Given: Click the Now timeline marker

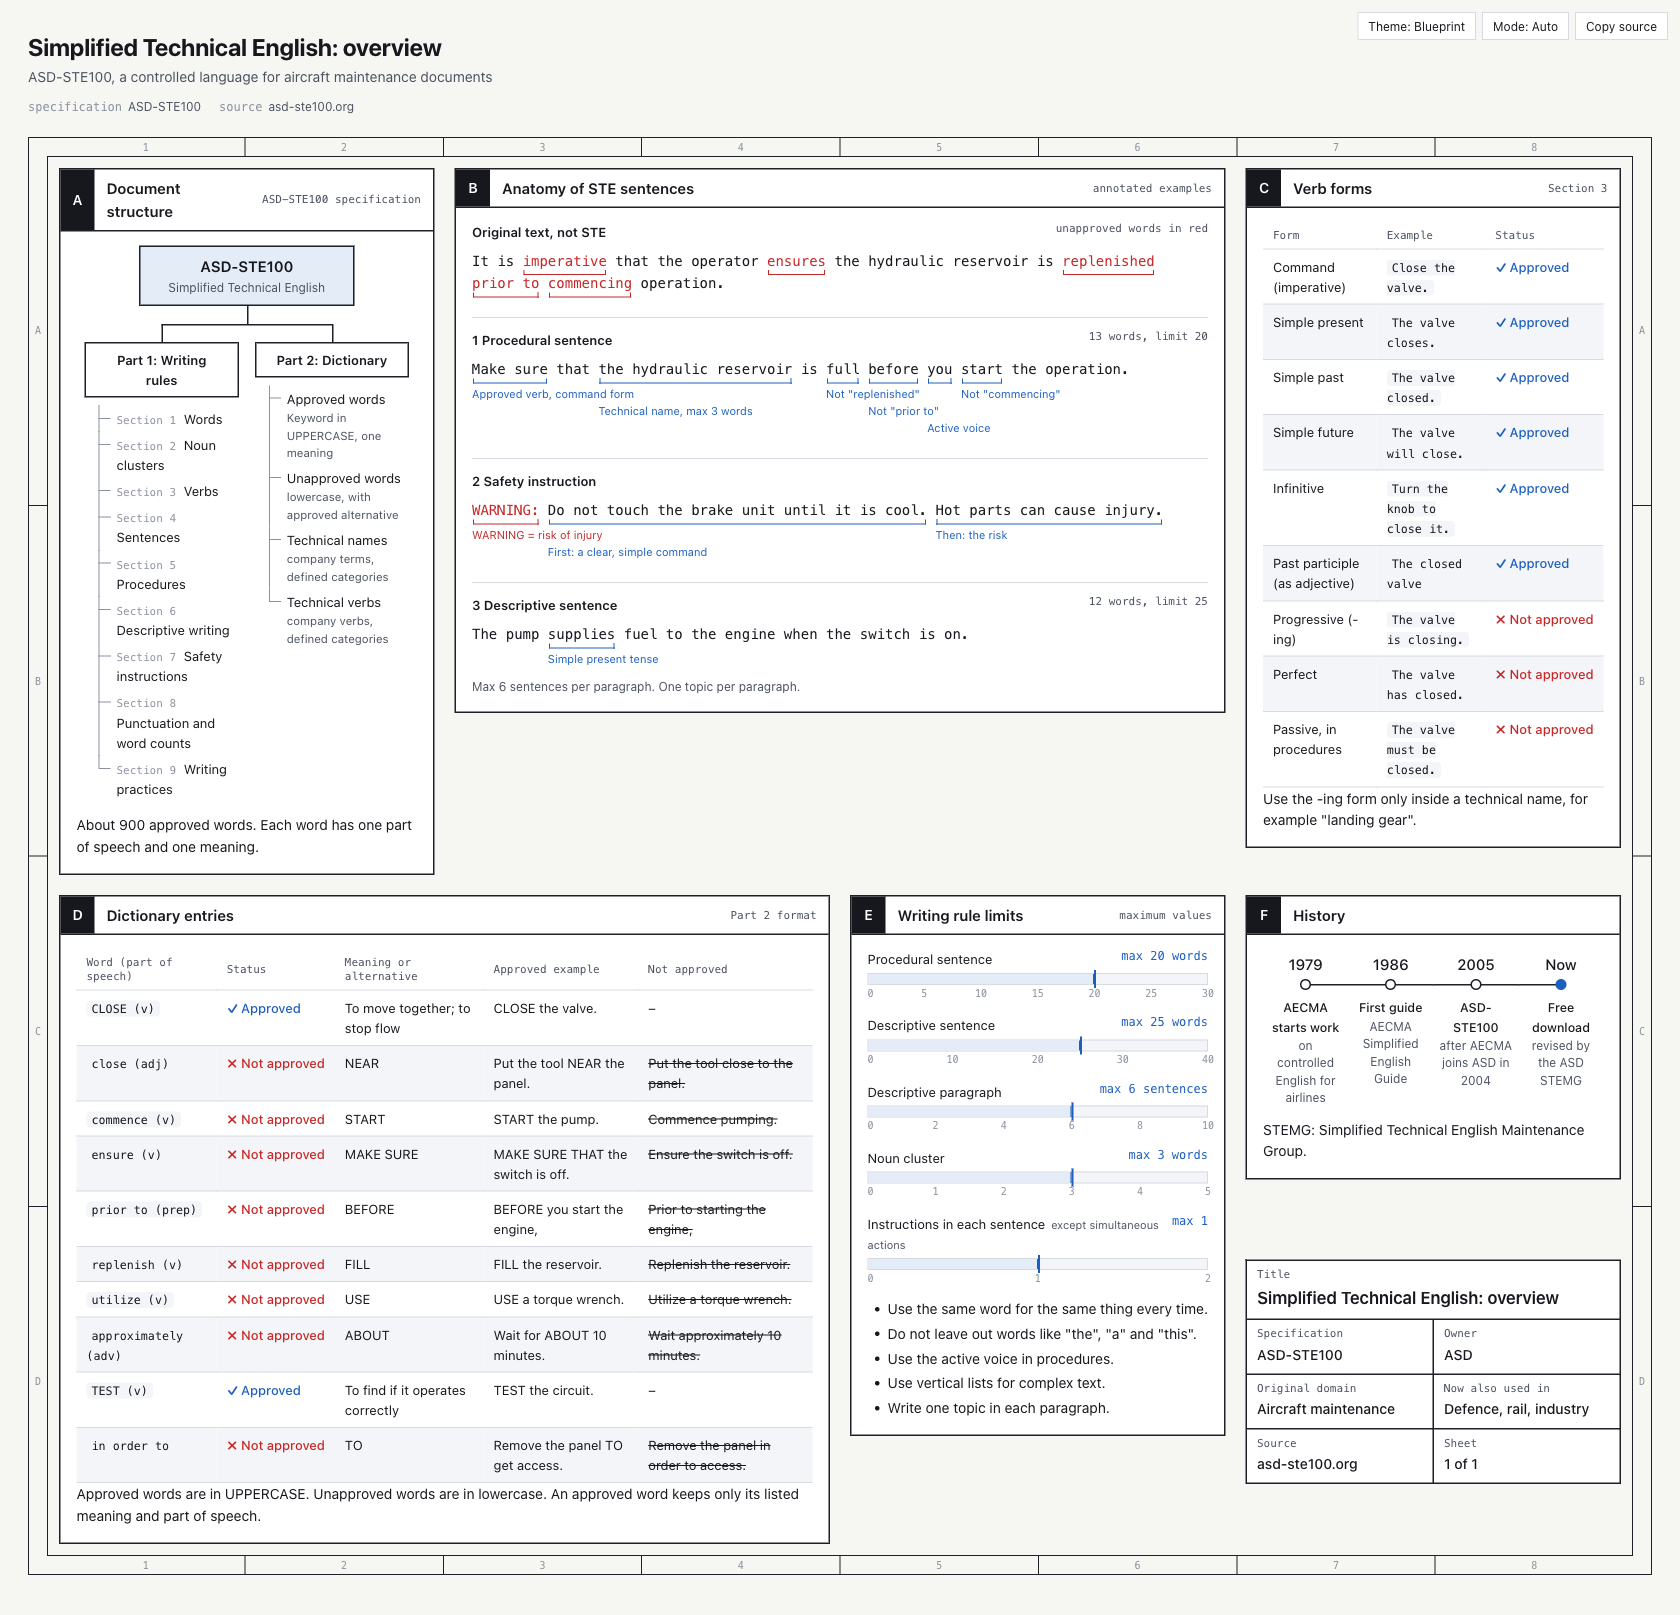Looking at the screenshot, I should click(1561, 984).
